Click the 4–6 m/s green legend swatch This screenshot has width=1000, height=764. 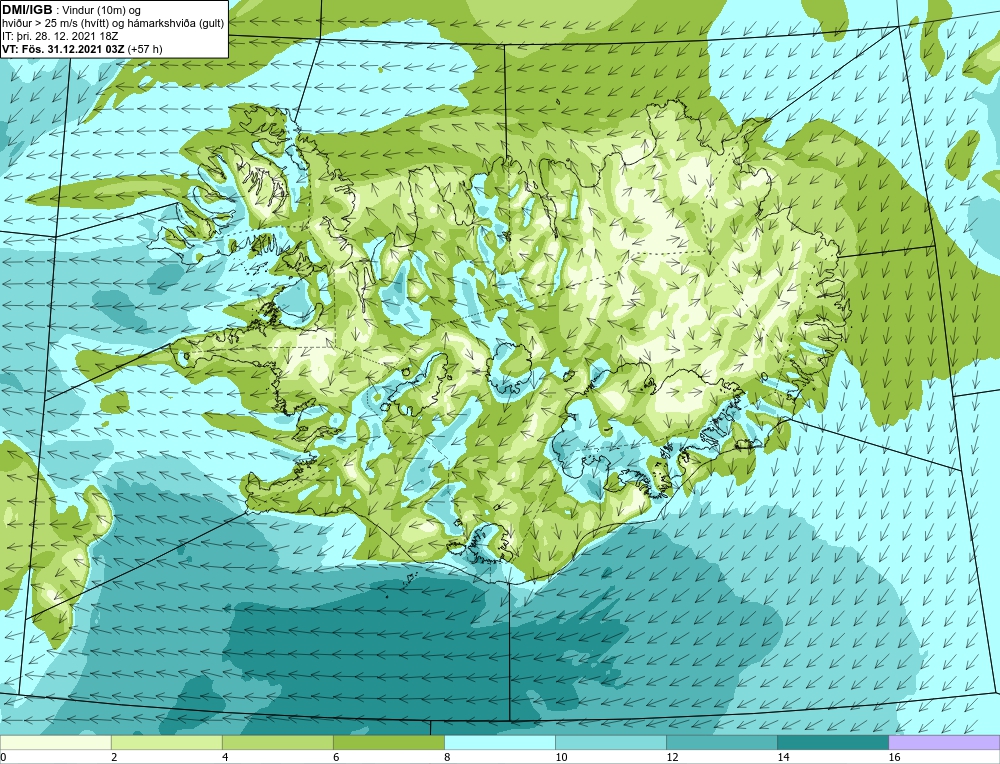tap(277, 742)
